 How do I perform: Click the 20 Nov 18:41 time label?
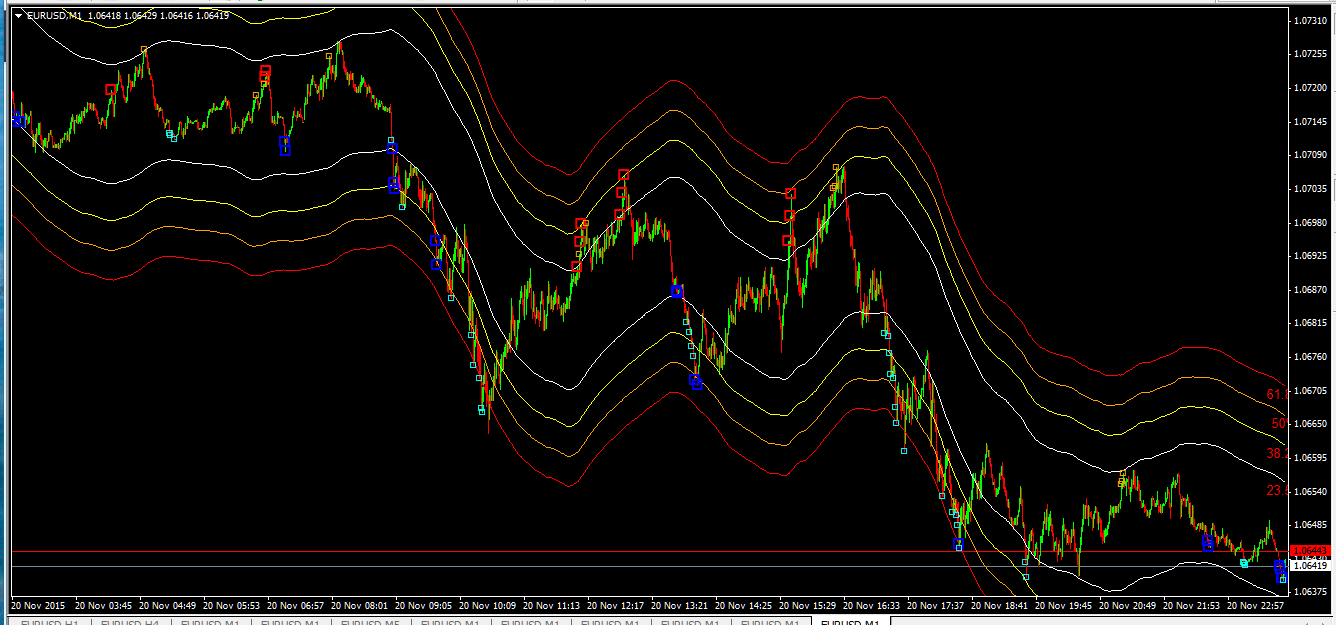pyautogui.click(x=999, y=605)
